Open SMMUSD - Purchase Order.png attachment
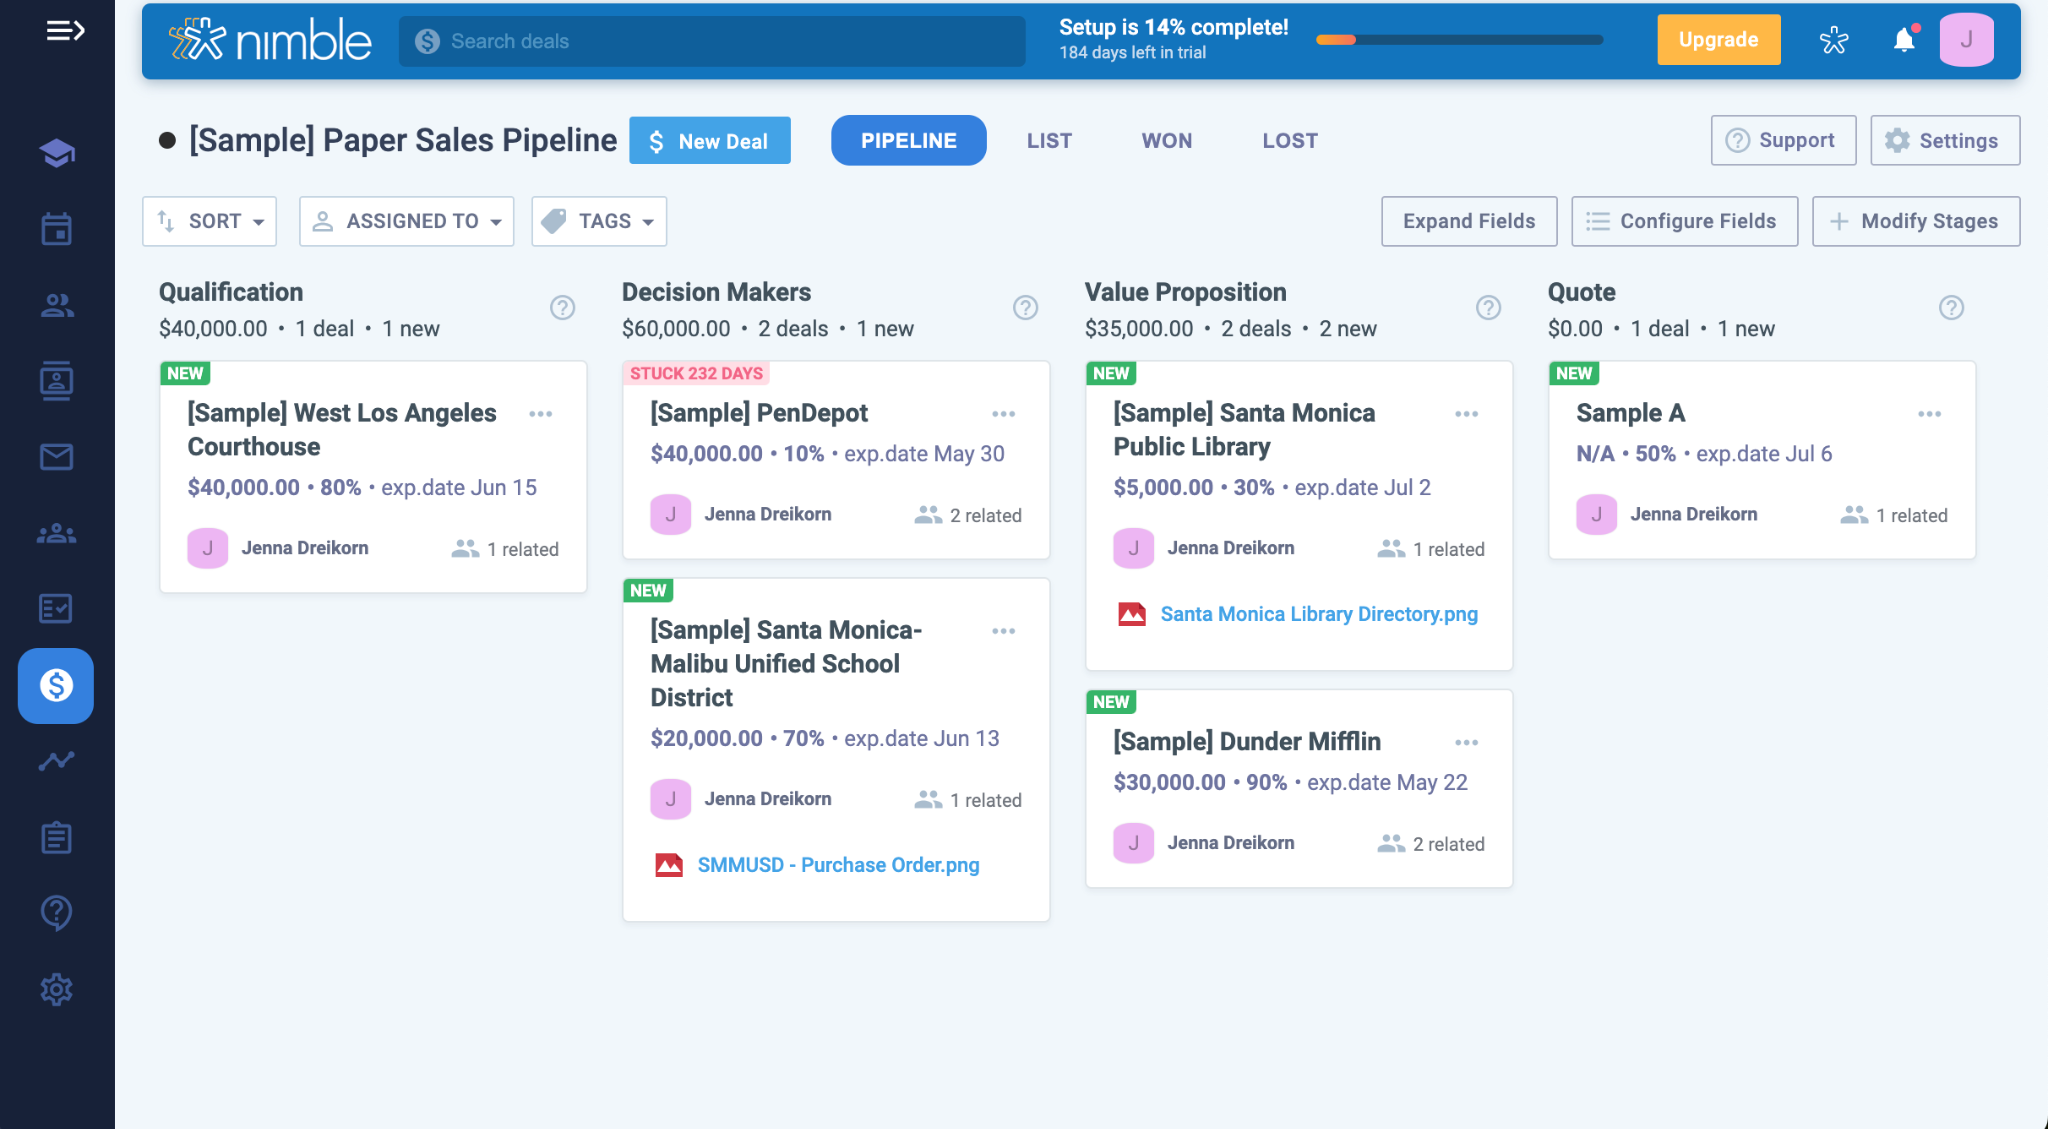This screenshot has height=1129, width=2048. click(837, 865)
